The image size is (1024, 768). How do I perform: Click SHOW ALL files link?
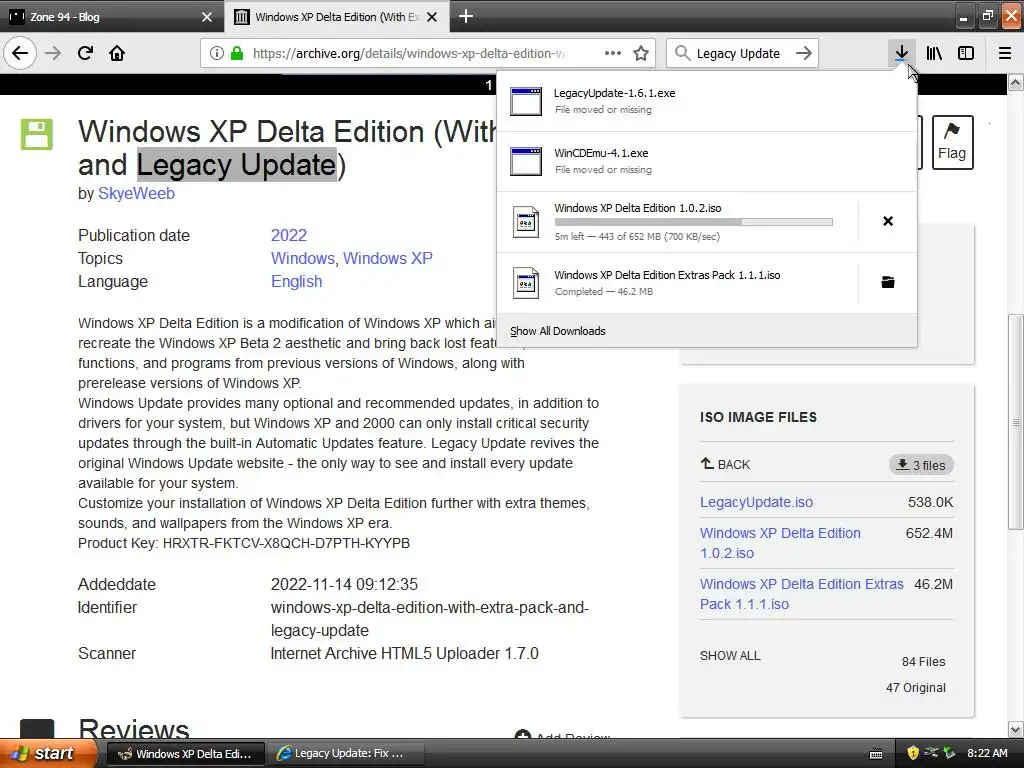coord(730,656)
